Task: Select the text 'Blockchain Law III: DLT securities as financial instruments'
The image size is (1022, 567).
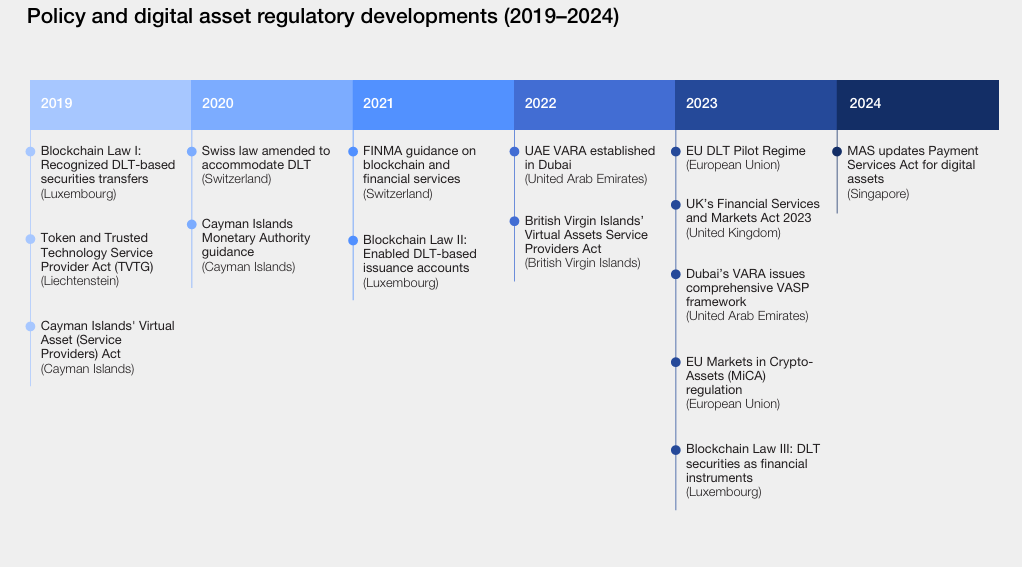Action: (x=753, y=463)
